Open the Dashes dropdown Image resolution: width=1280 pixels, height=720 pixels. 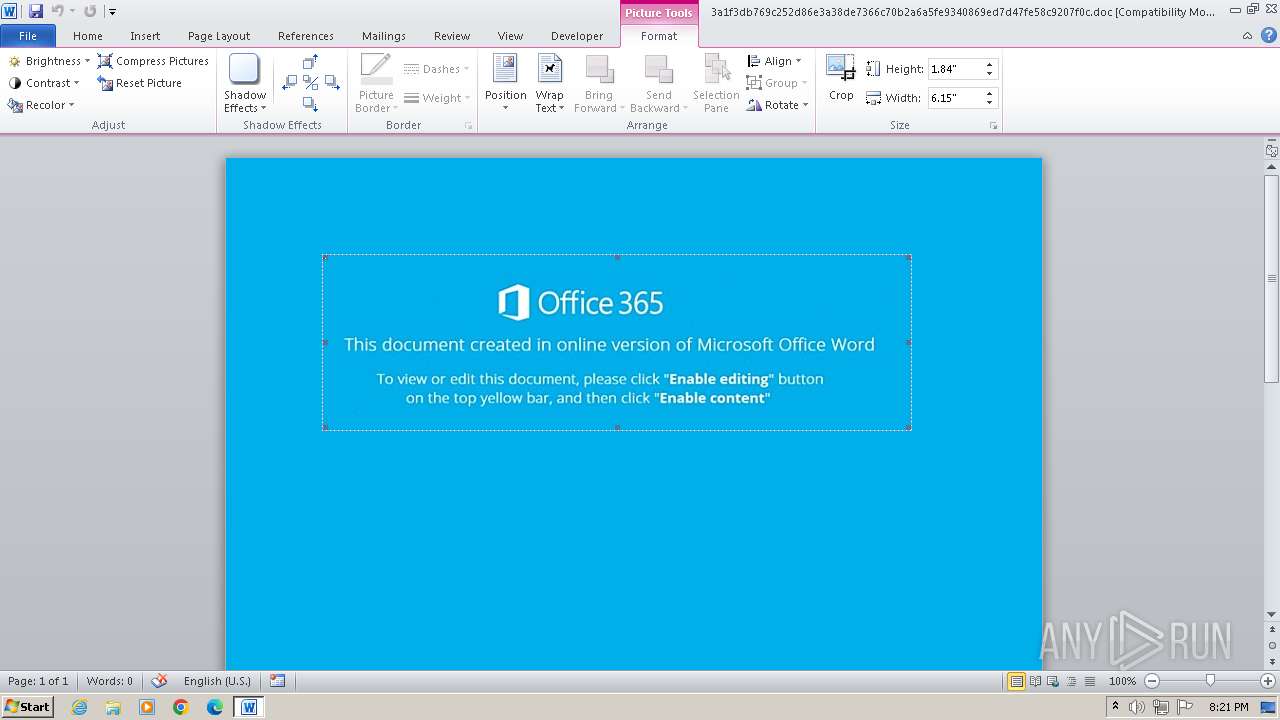coord(437,69)
